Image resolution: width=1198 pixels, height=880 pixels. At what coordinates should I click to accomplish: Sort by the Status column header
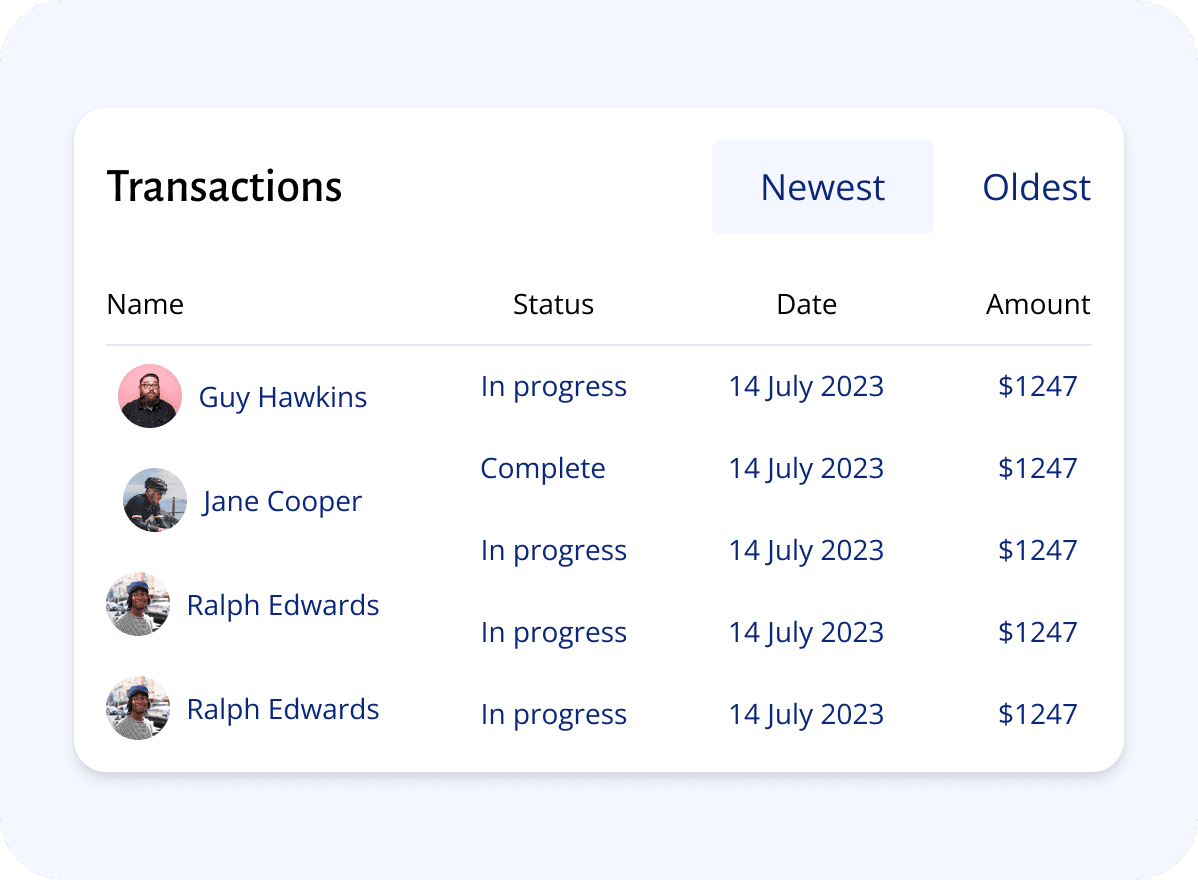point(553,304)
